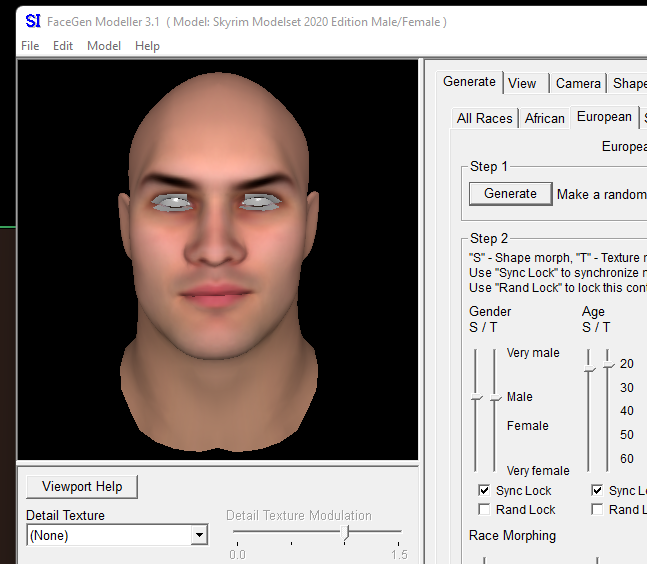Switch to the Shape tab
The height and width of the screenshot is (564, 647).
click(628, 83)
